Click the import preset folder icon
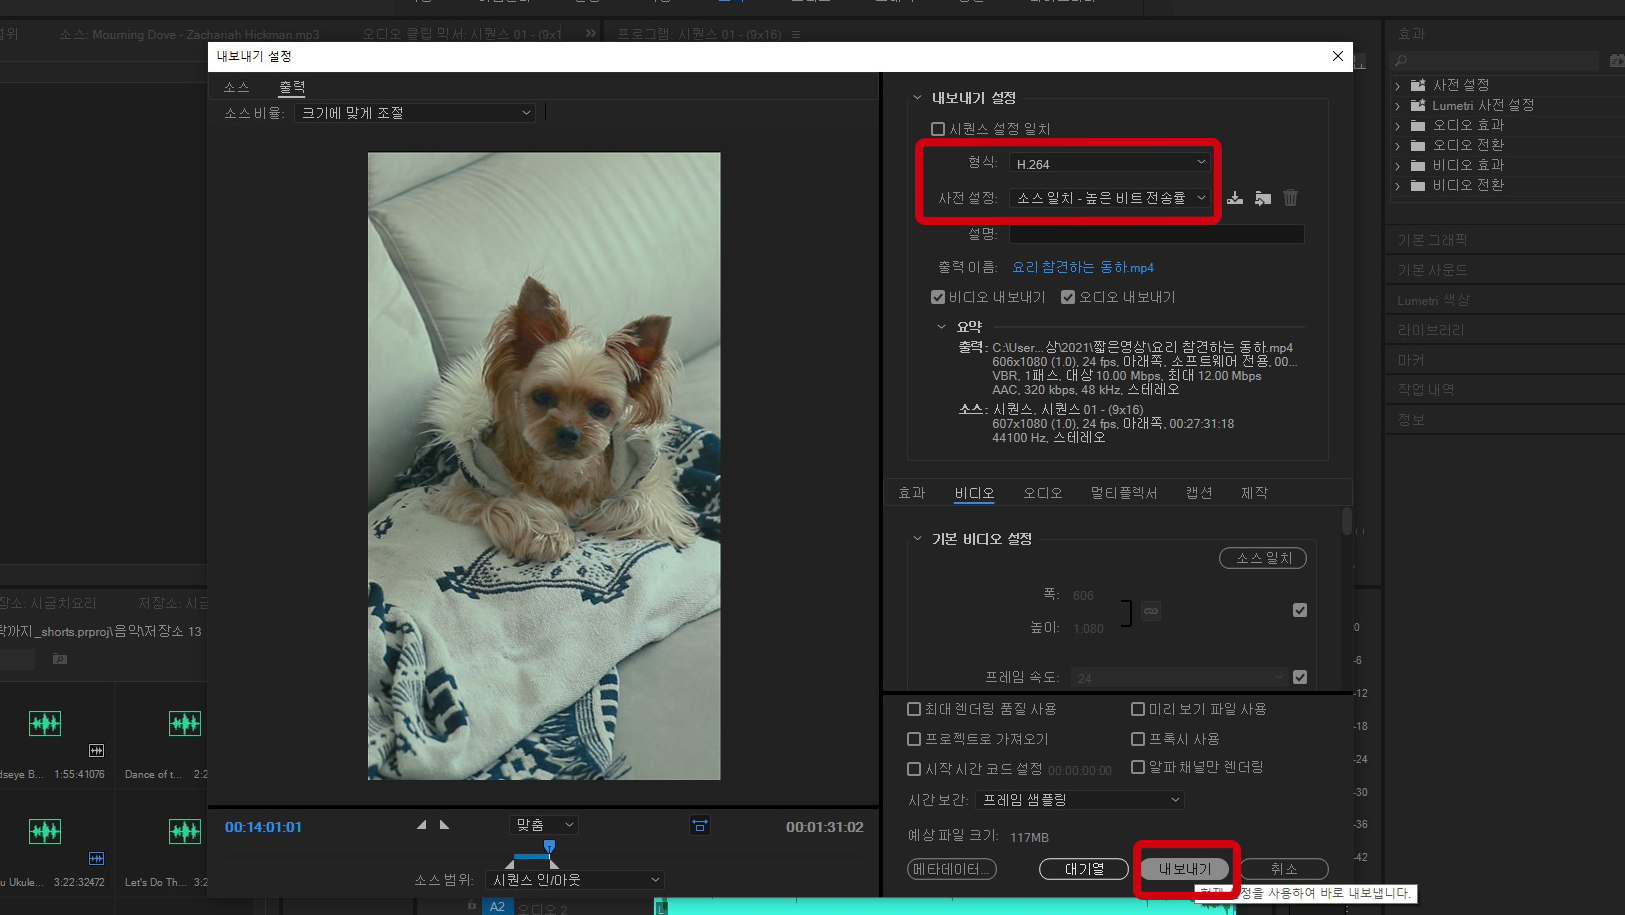 (1263, 198)
